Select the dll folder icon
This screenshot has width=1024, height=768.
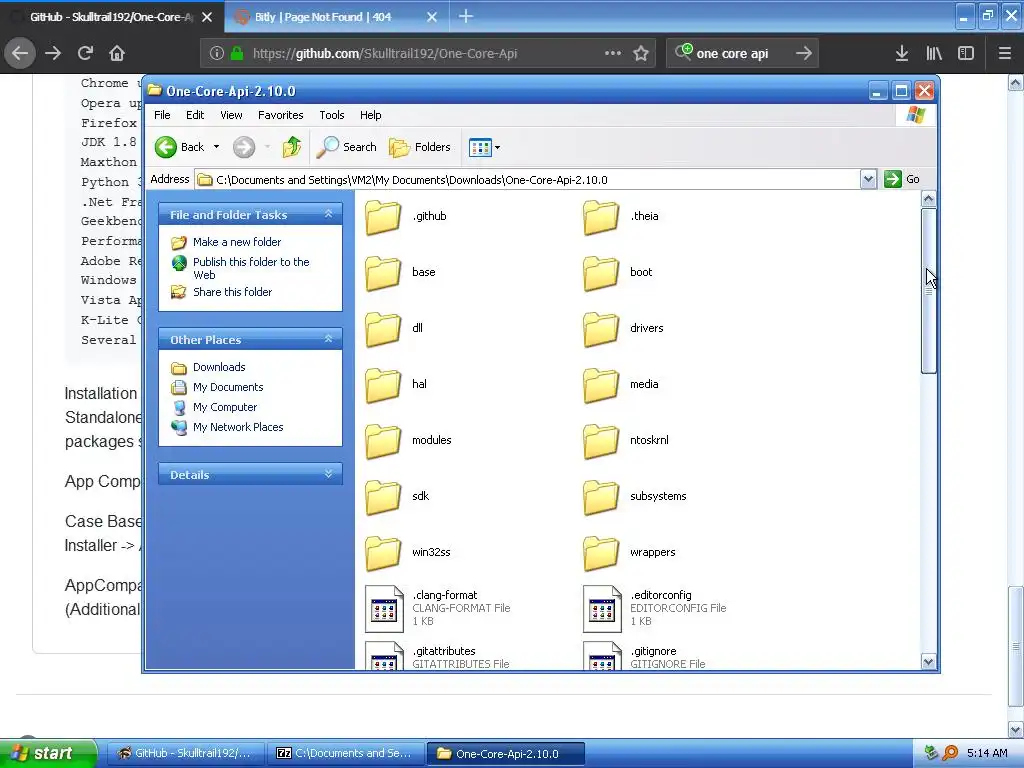pos(383,329)
